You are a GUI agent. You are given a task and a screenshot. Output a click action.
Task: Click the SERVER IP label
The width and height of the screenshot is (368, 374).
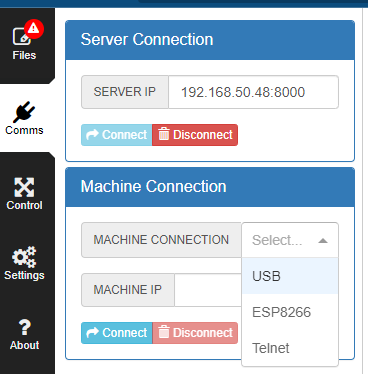tap(125, 92)
